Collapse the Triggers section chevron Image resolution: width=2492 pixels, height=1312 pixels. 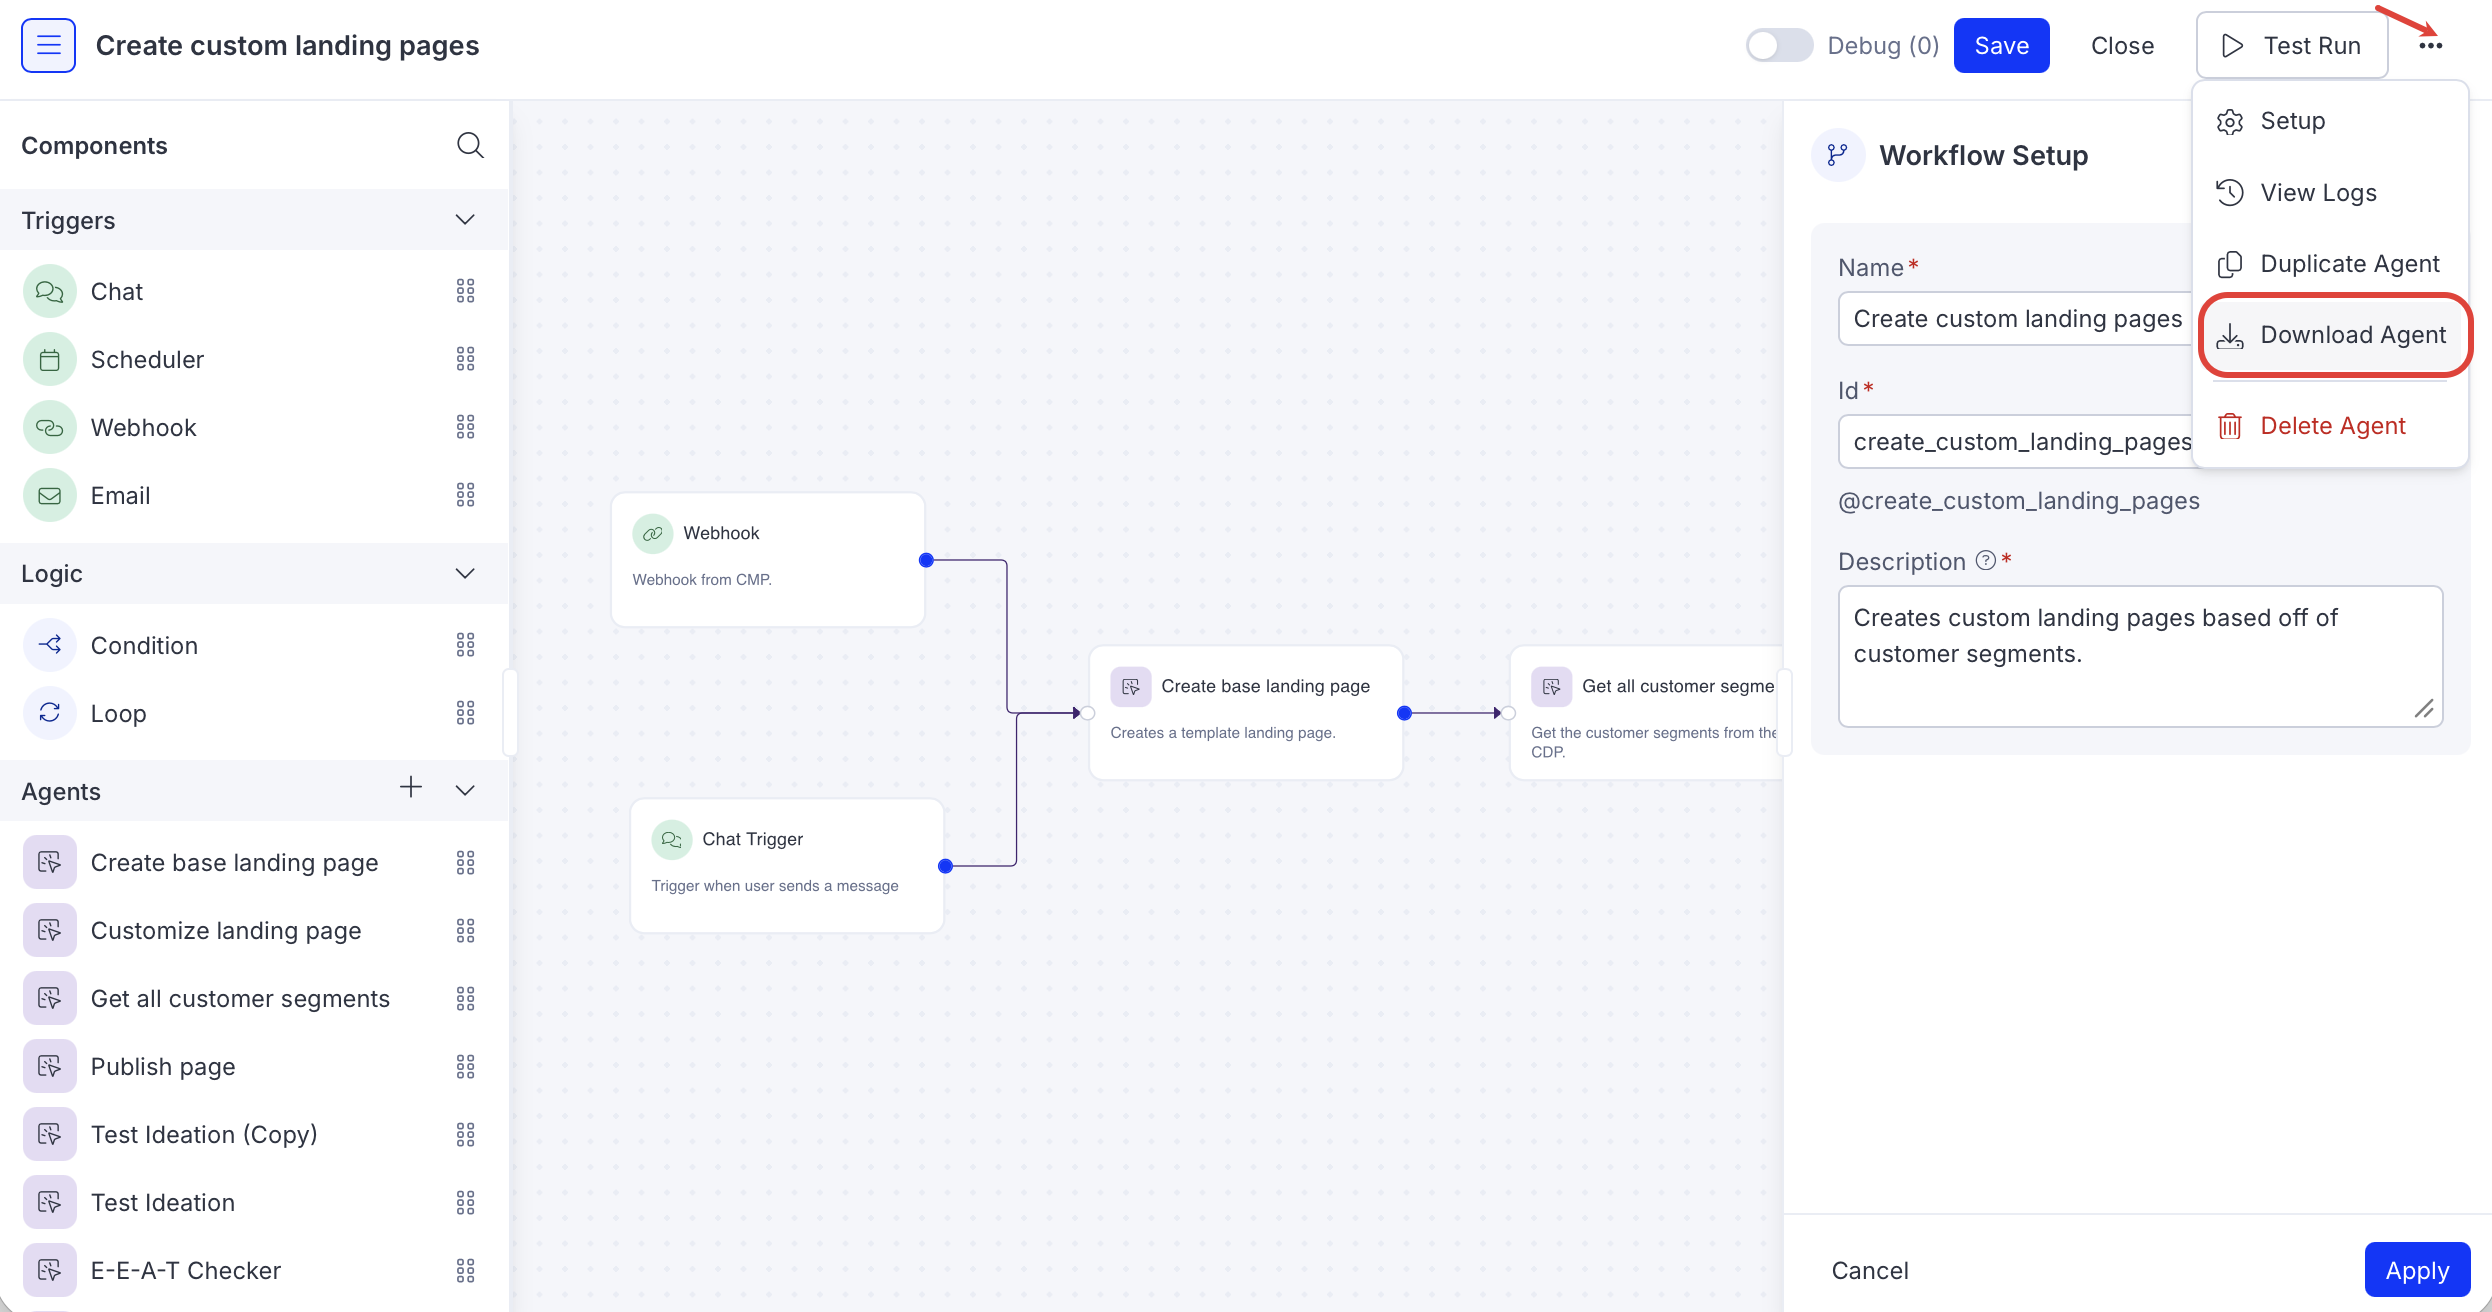465,219
